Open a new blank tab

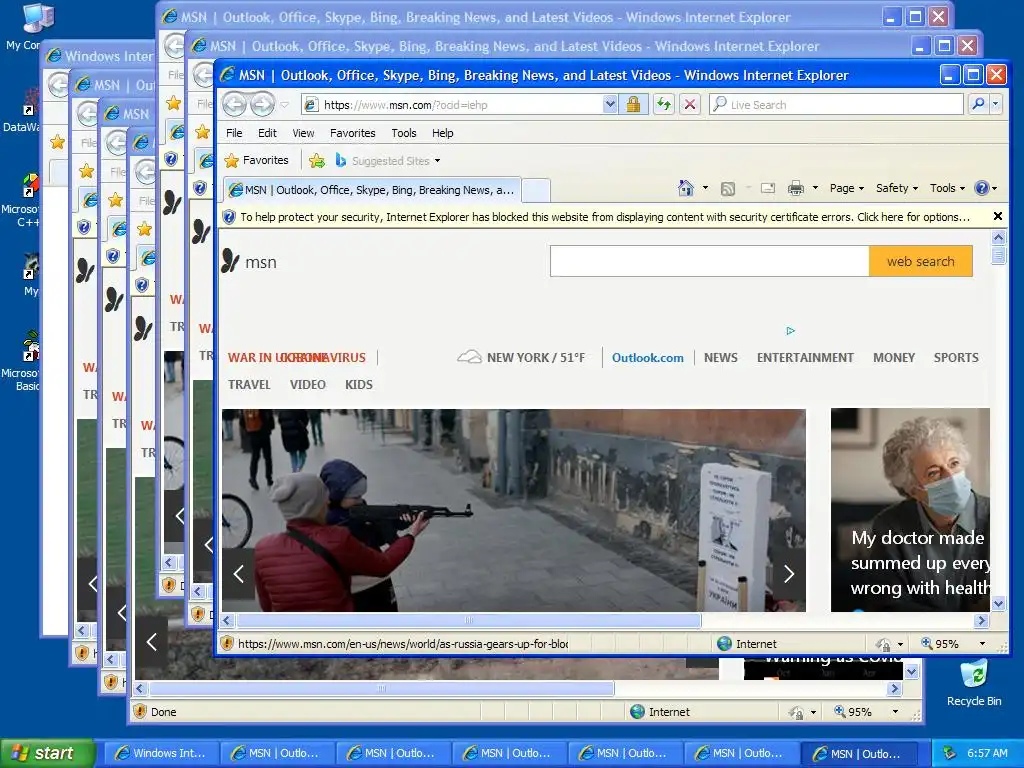(x=536, y=191)
